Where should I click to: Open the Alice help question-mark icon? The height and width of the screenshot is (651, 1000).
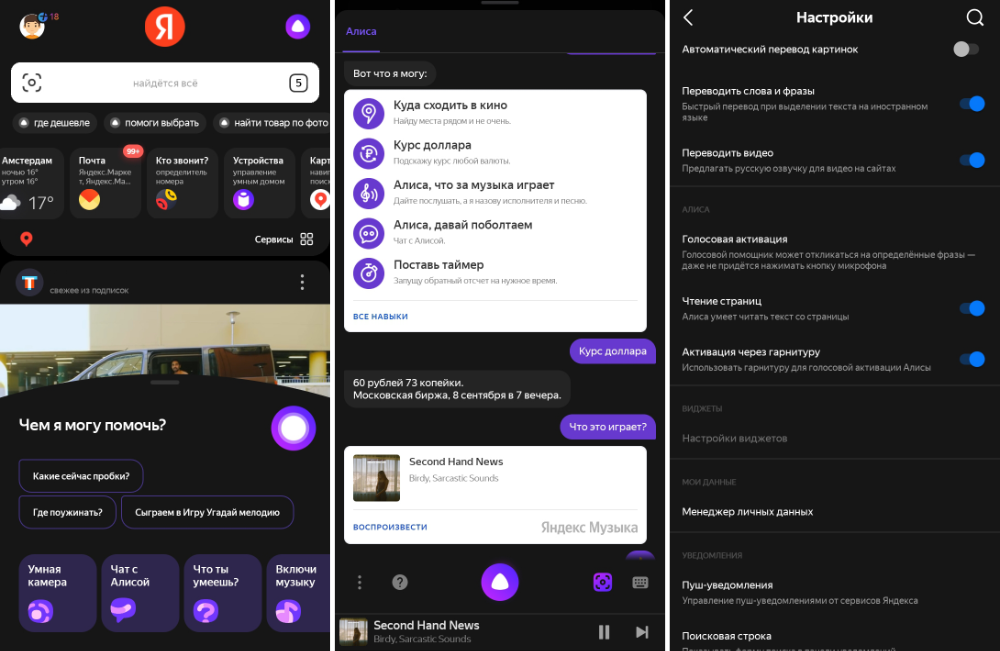(400, 582)
